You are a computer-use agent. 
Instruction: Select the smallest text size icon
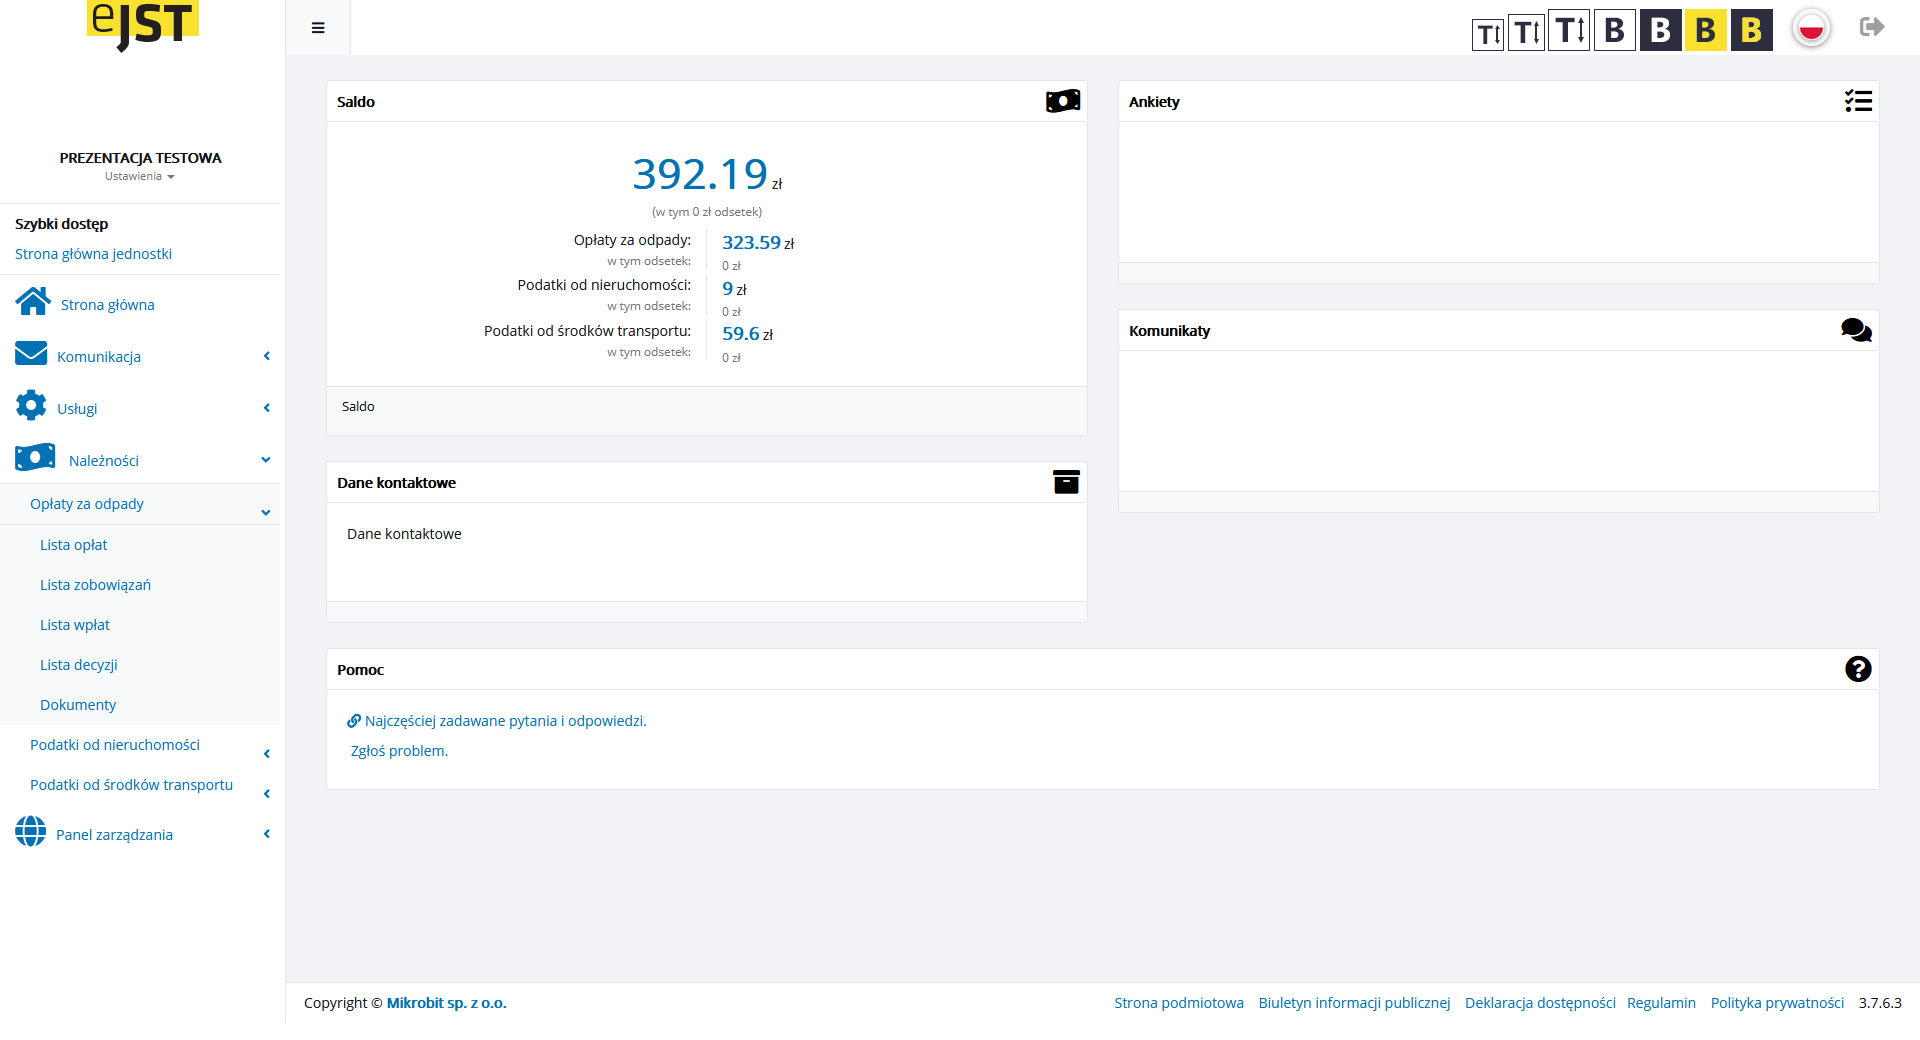1488,34
